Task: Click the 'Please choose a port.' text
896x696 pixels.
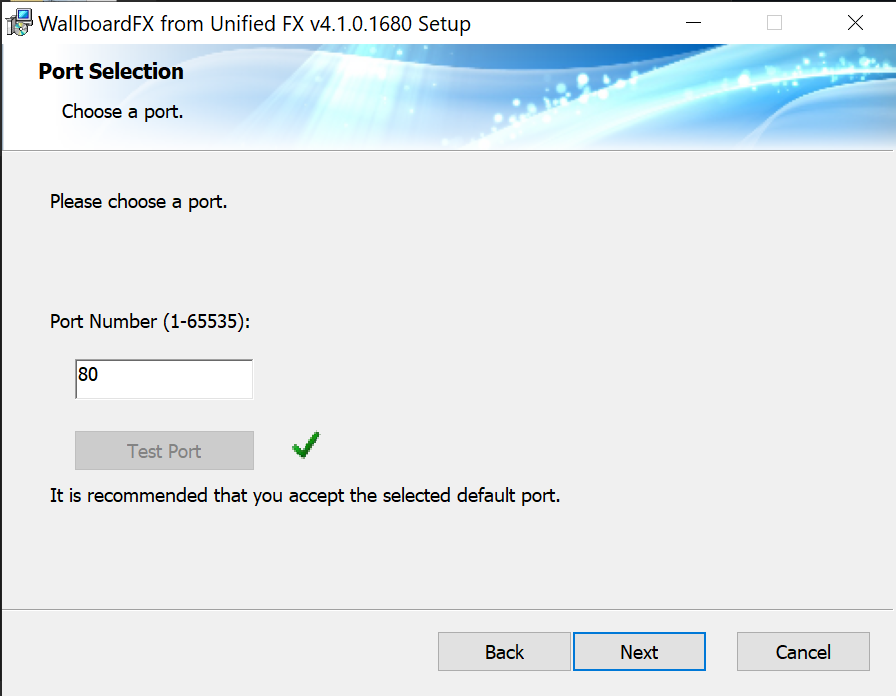Action: click(x=138, y=202)
